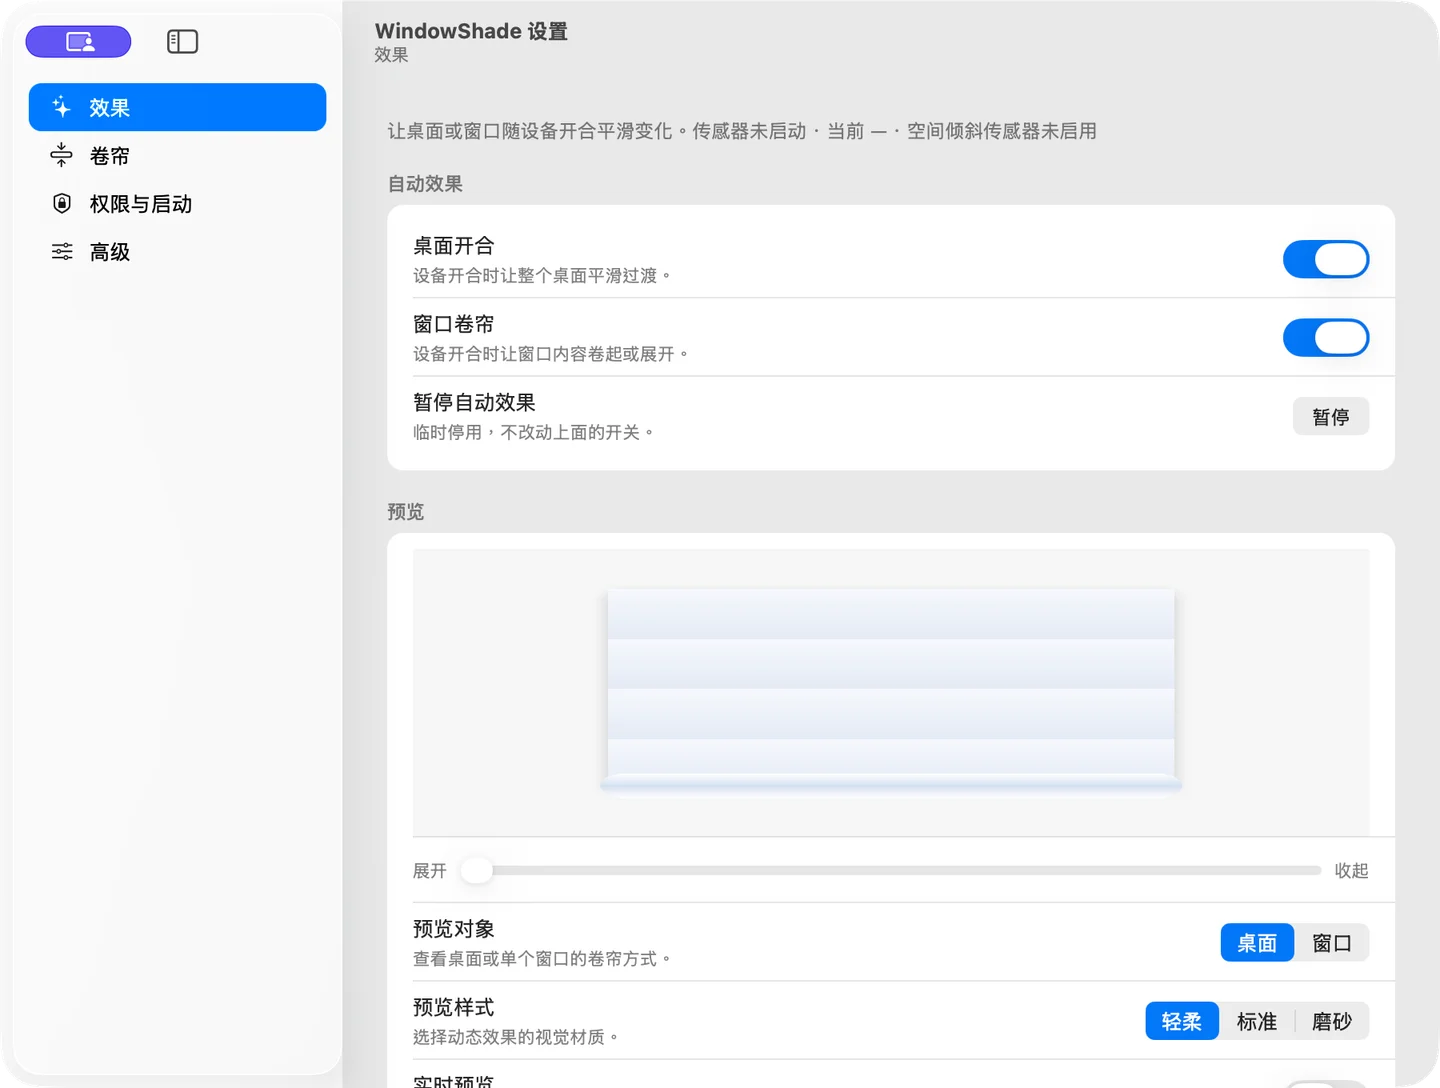Click the purple screen-sharing indicator icon

78,42
